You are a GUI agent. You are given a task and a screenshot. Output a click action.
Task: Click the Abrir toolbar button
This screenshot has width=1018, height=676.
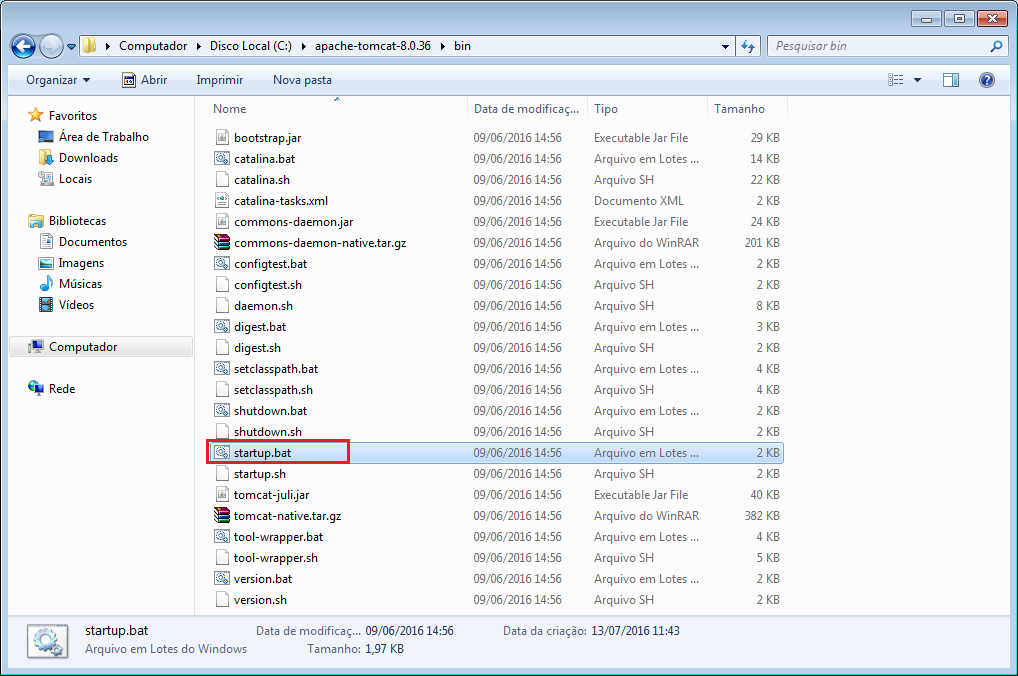(144, 80)
